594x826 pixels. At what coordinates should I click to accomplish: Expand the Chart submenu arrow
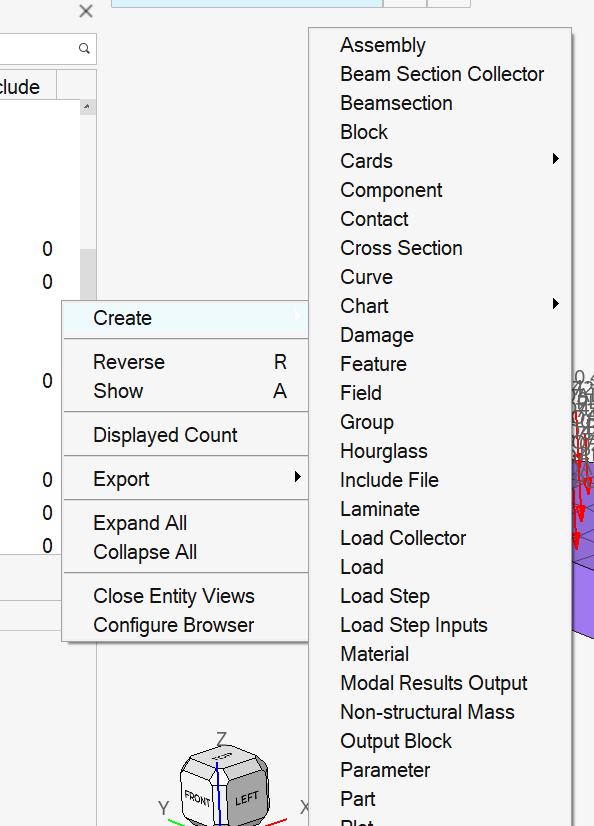click(x=556, y=303)
